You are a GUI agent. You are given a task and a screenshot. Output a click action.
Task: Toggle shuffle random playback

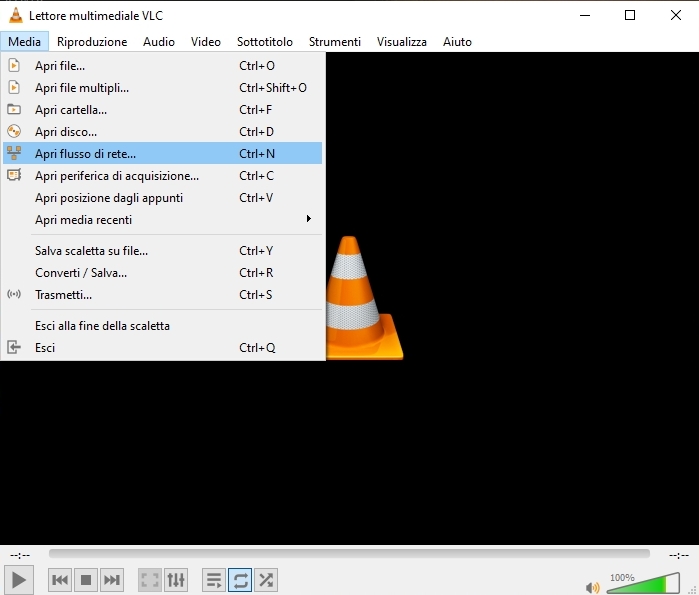tap(266, 580)
